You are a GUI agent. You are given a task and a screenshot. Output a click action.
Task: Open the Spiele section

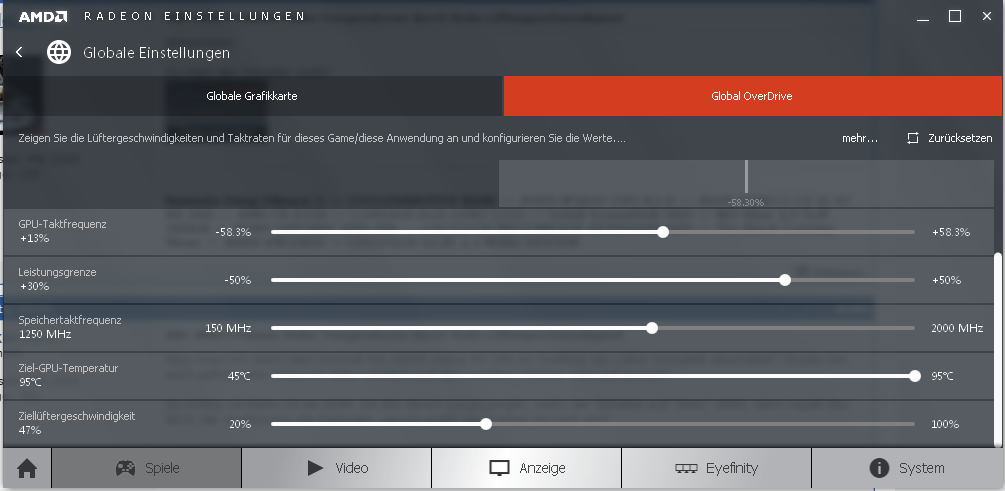pyautogui.click(x=146, y=469)
